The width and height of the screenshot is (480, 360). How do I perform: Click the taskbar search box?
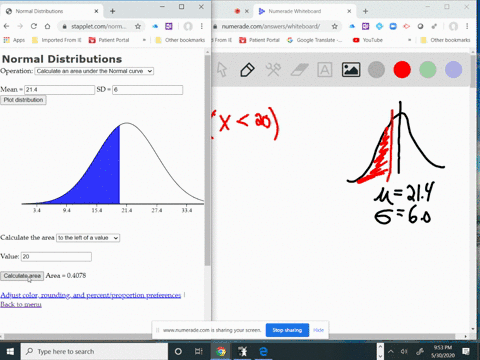[94, 351]
